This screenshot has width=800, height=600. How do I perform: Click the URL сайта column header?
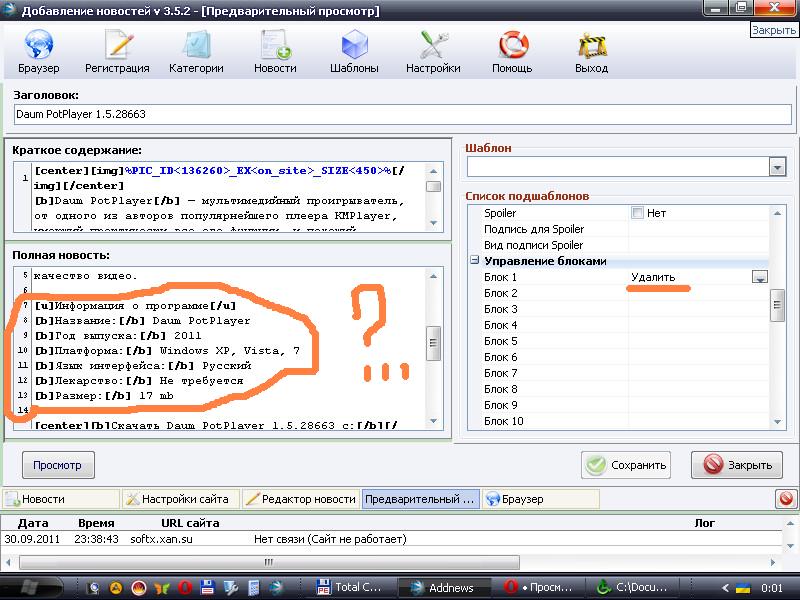pyautogui.click(x=190, y=523)
